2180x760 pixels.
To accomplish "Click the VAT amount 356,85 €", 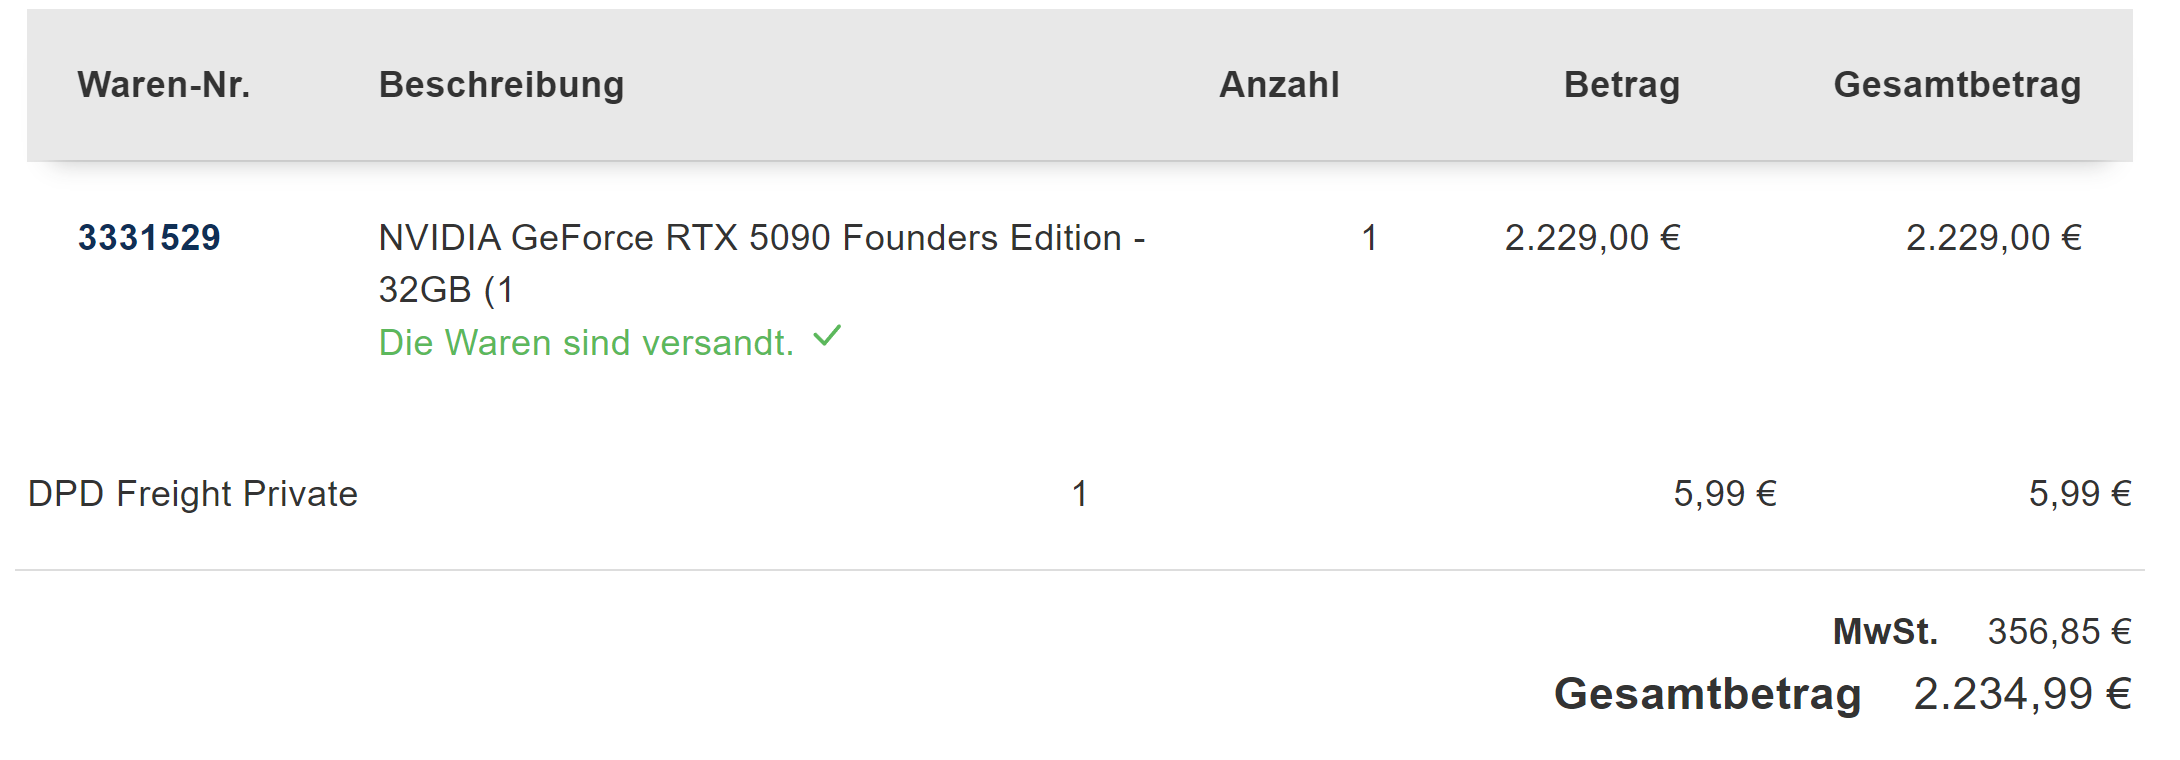I will click(x=2059, y=632).
